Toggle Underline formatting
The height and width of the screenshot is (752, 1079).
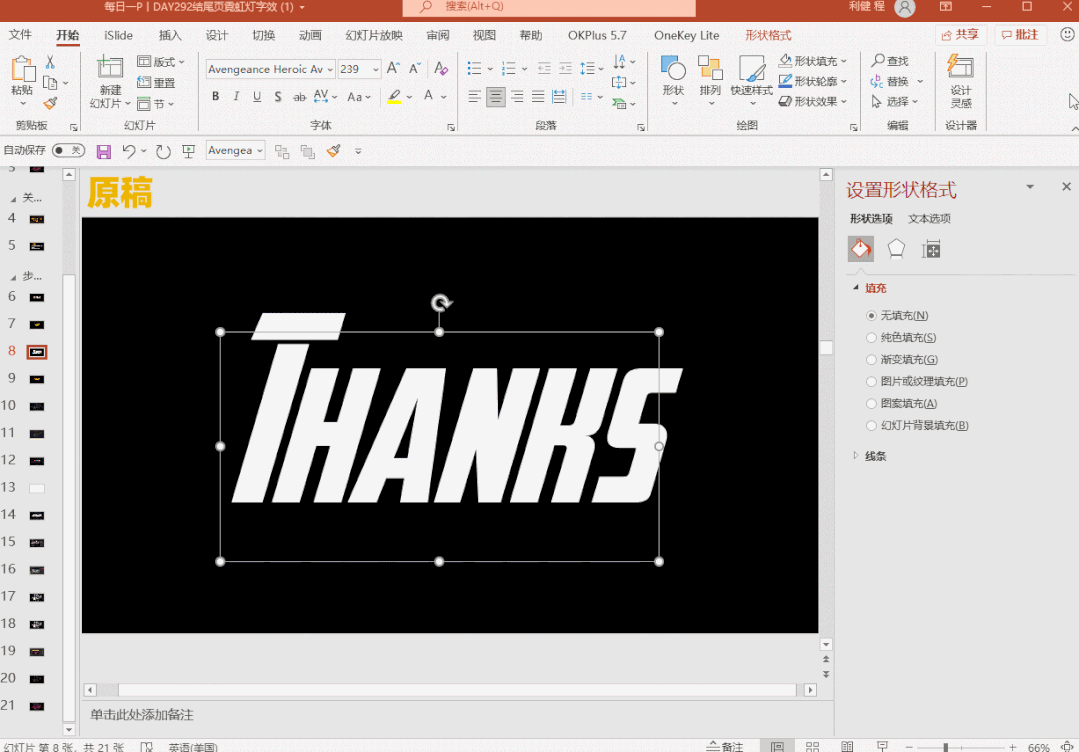click(257, 96)
